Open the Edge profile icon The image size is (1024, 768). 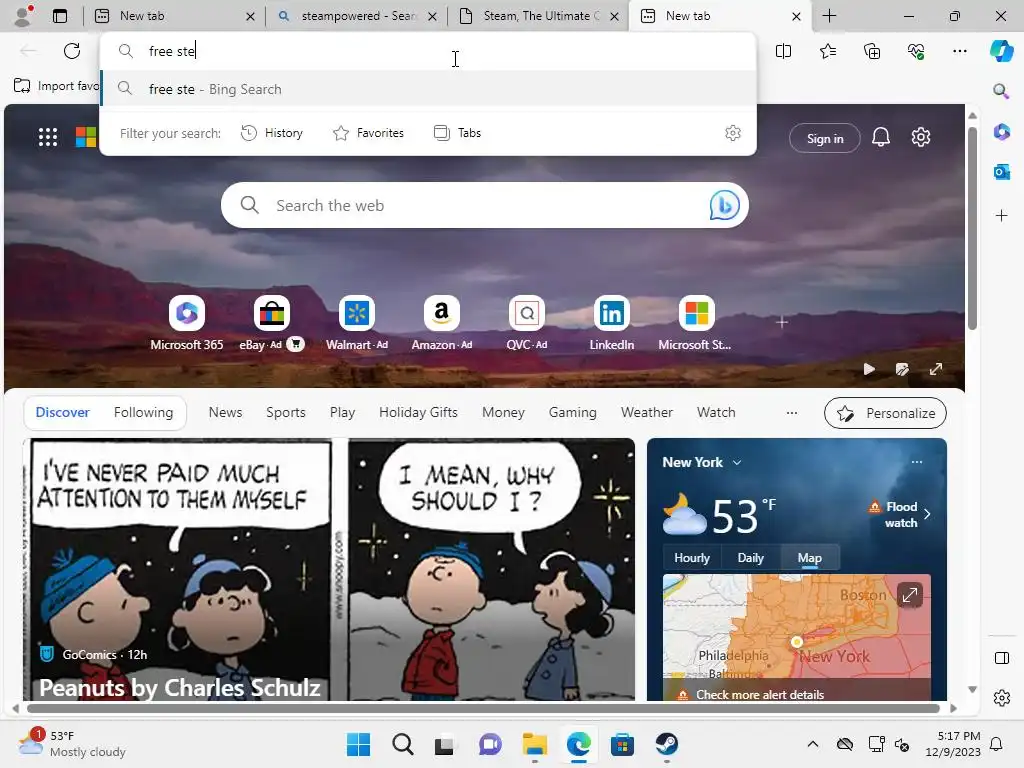23,16
